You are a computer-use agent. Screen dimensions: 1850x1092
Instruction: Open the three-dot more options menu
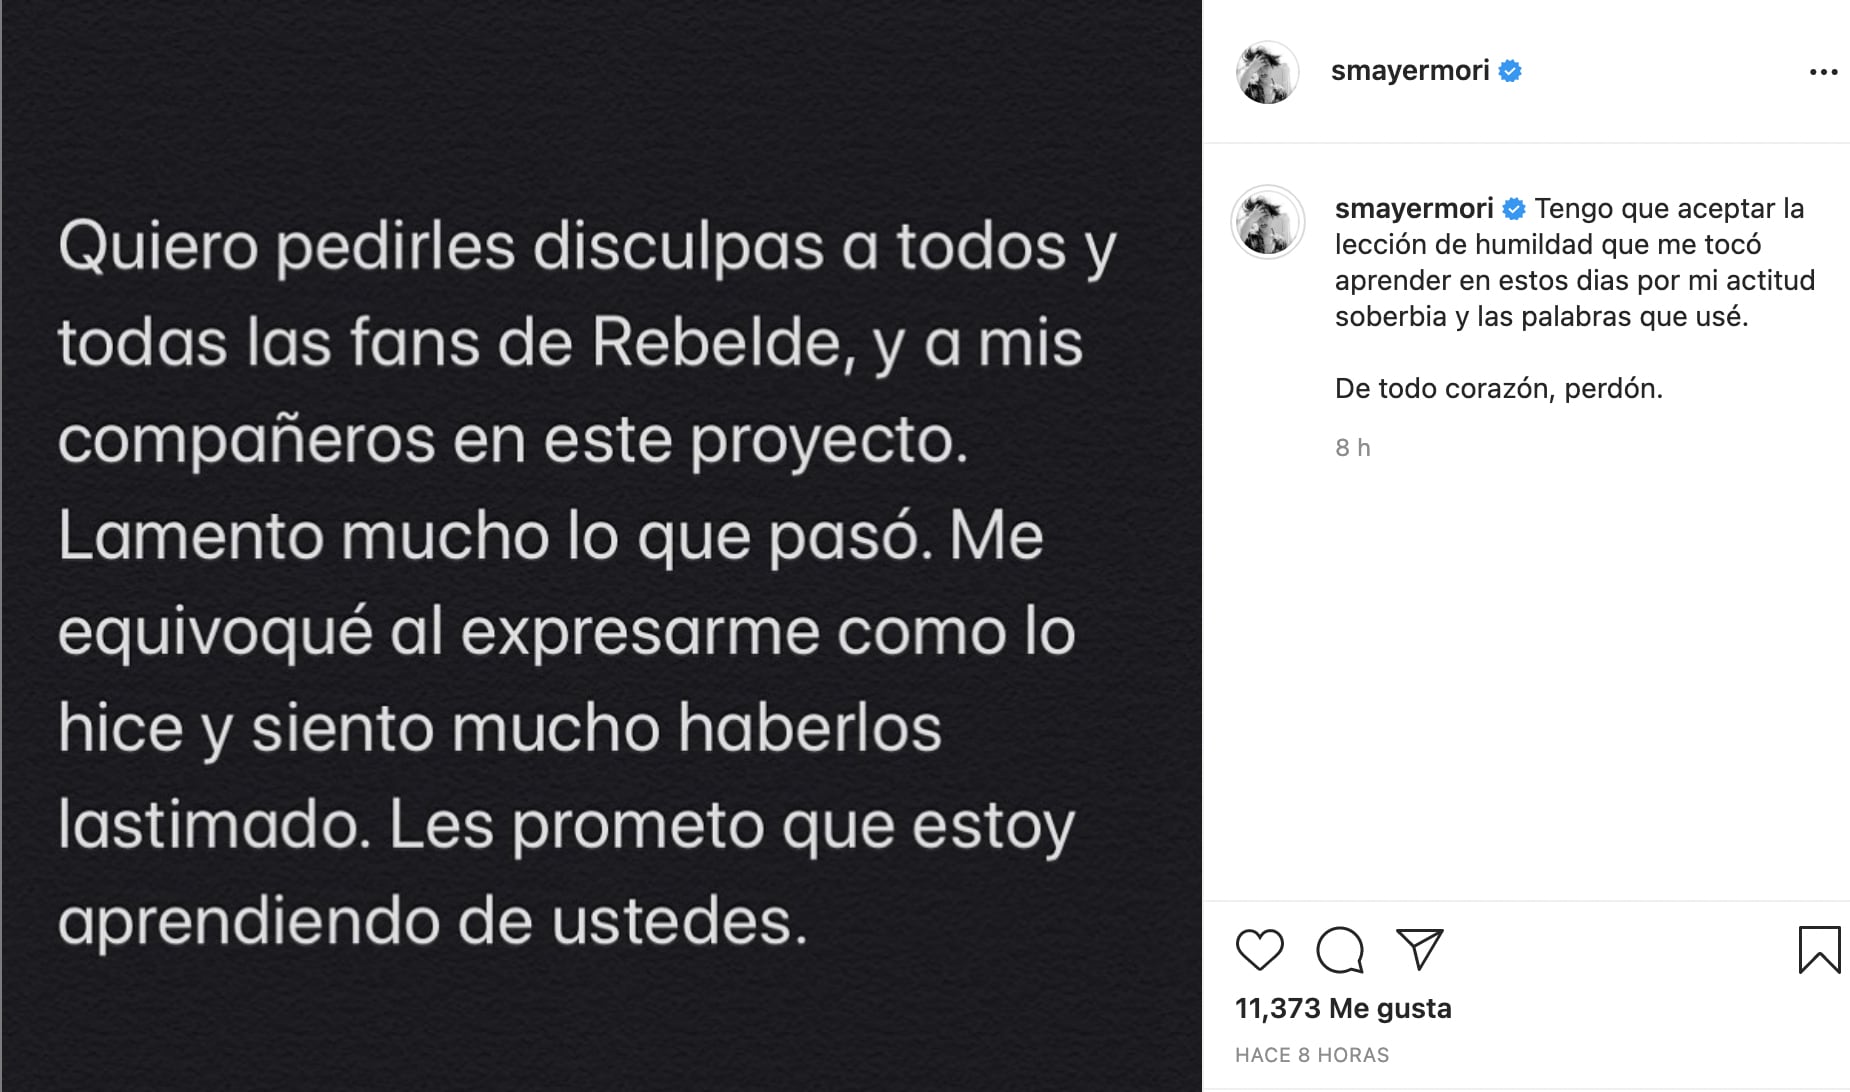(1823, 72)
